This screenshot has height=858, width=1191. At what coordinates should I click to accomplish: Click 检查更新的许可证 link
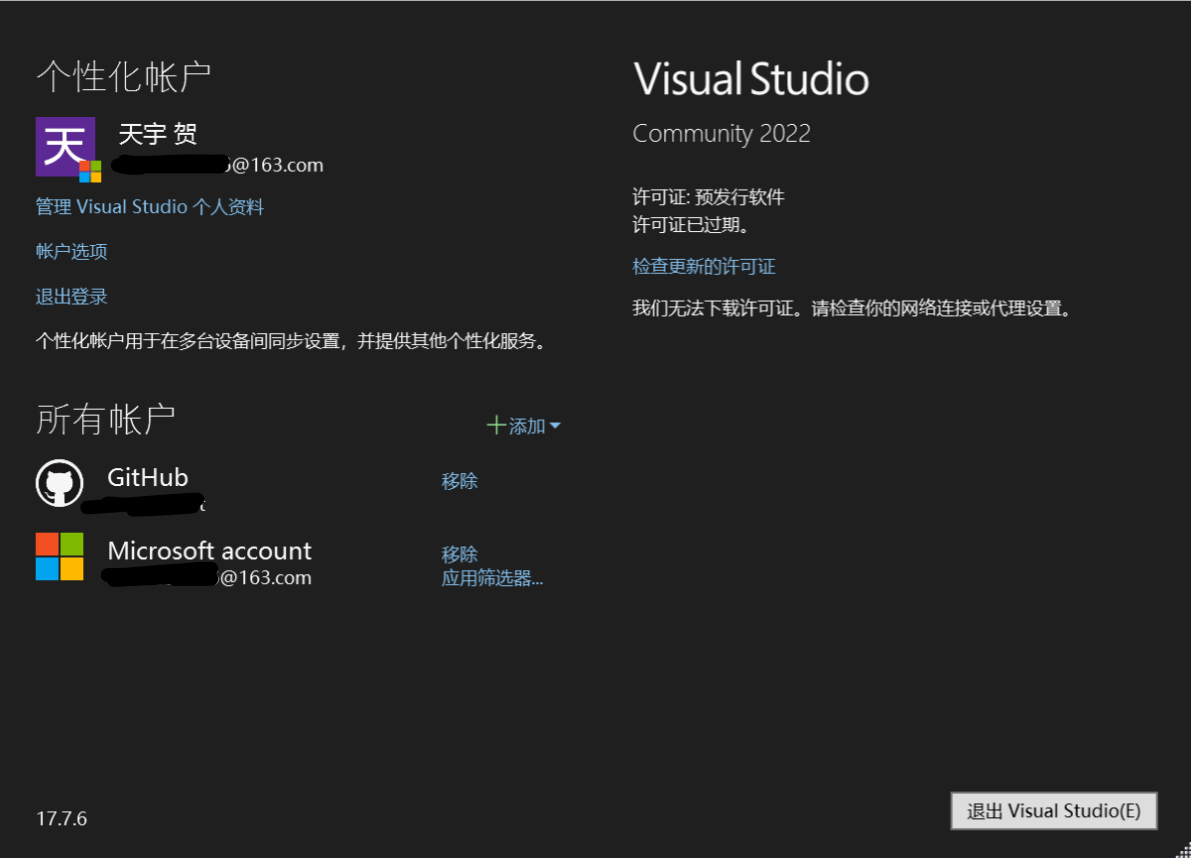click(704, 267)
